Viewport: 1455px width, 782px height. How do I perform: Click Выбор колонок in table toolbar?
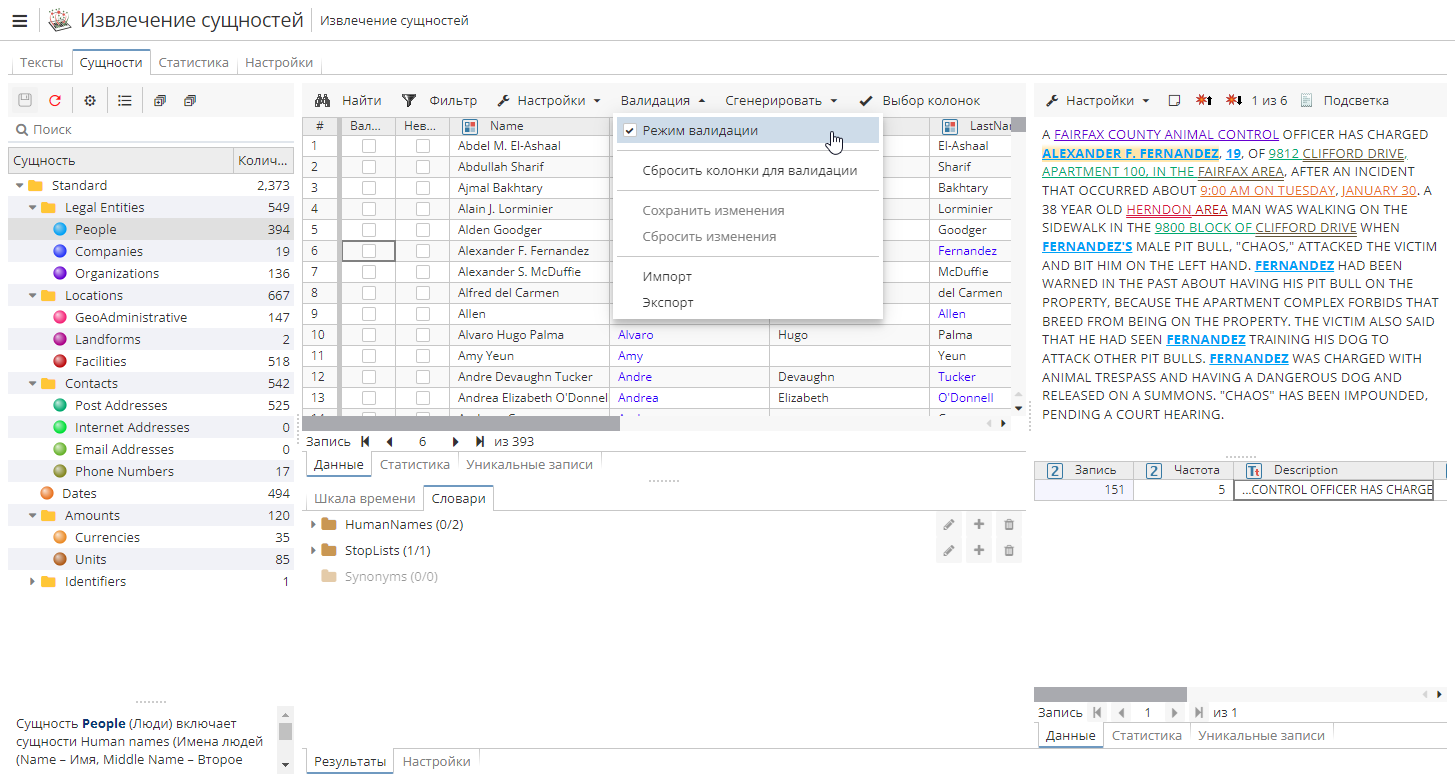coord(919,101)
